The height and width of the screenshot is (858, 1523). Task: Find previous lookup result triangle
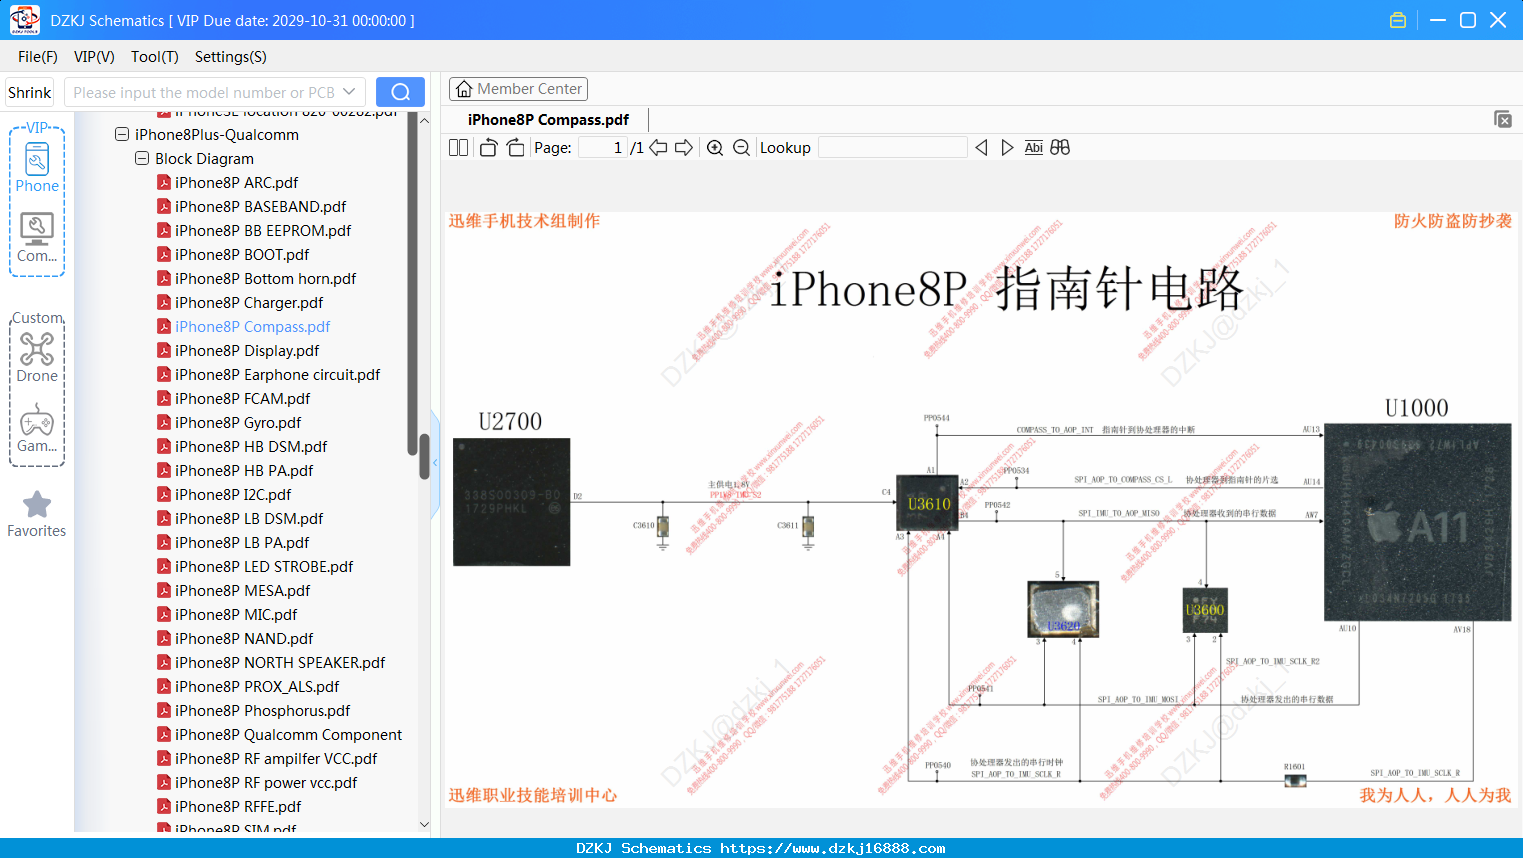pos(981,148)
